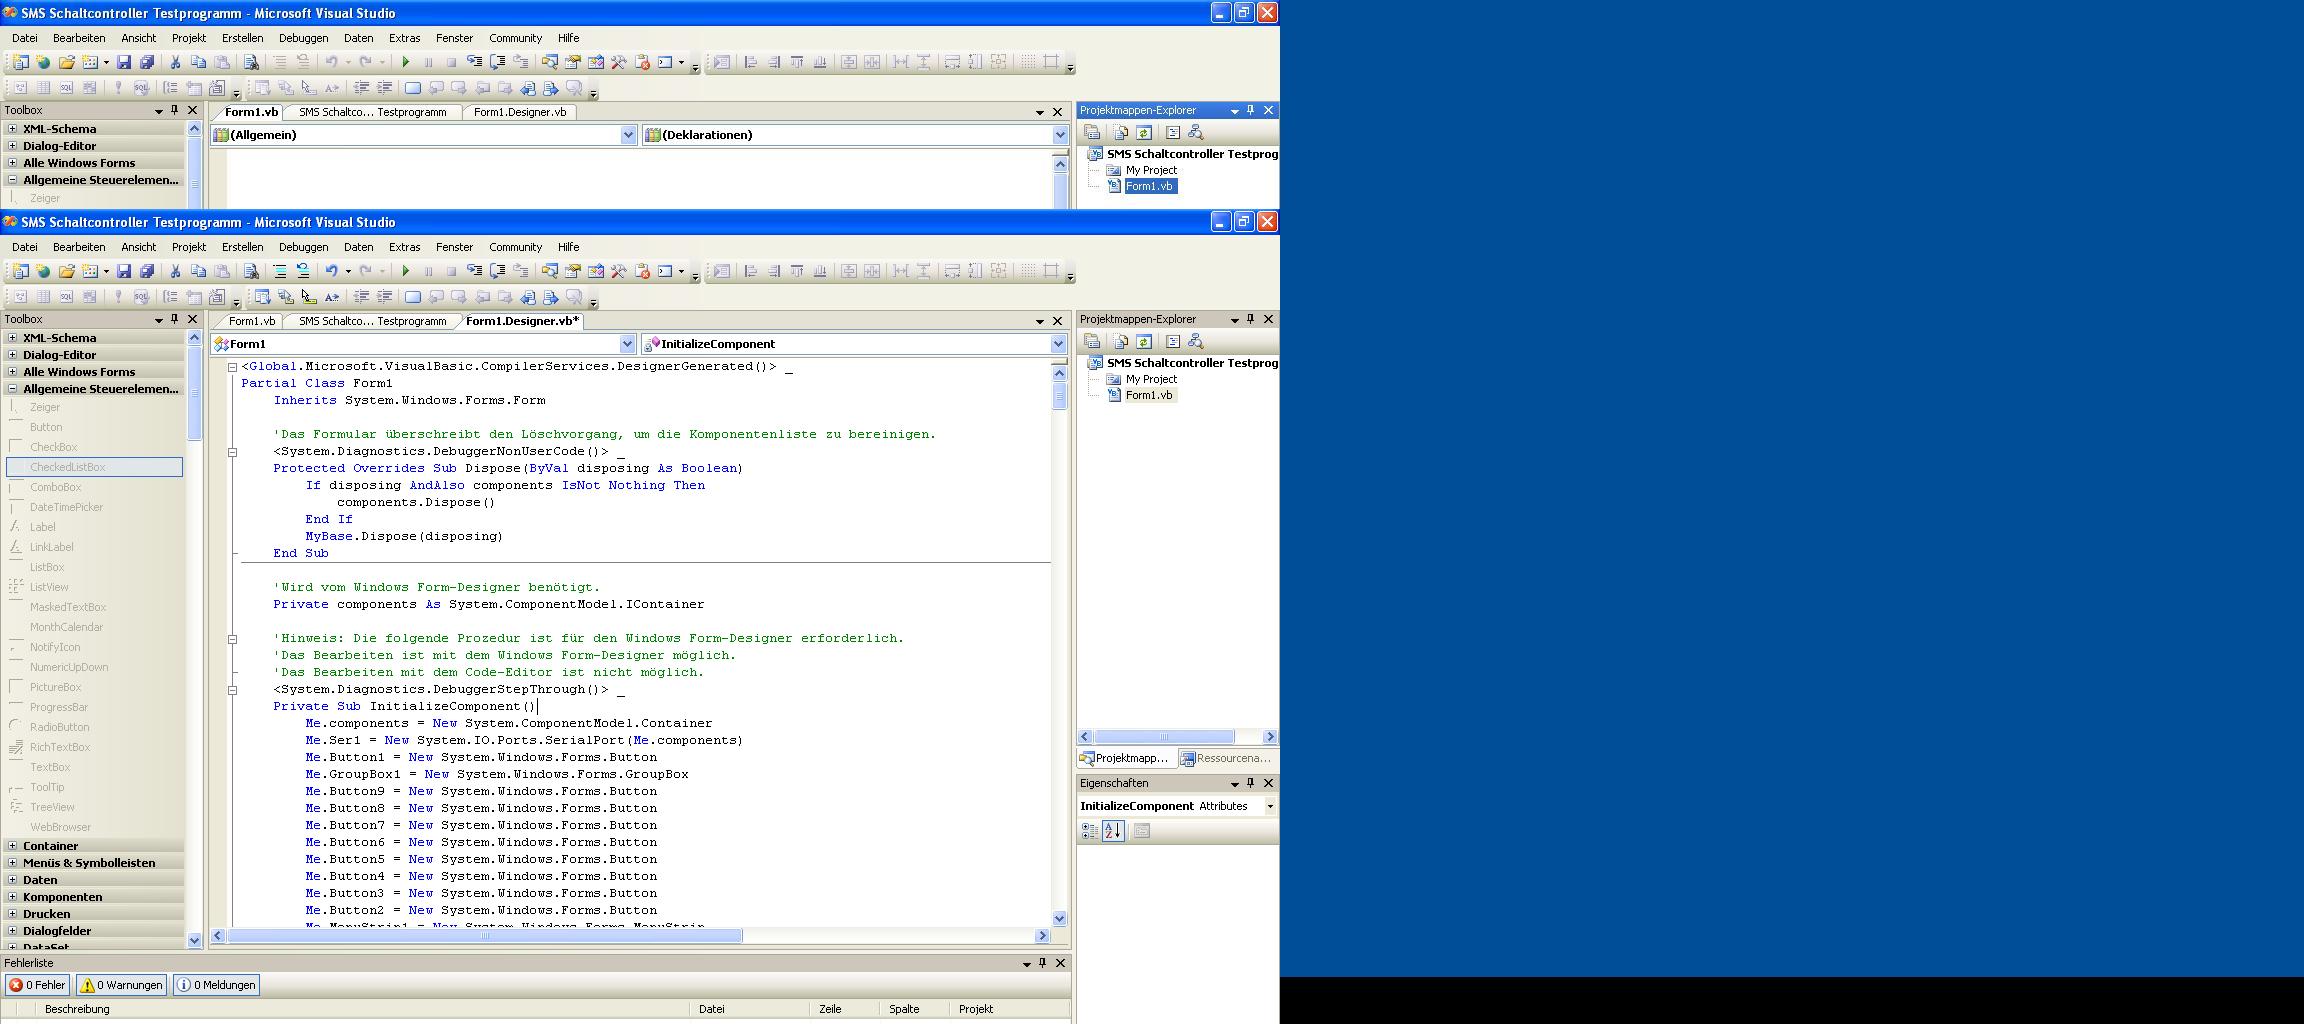Toggle pin on lower Projektmappen-Explorer header
The image size is (2304, 1024).
tap(1250, 319)
